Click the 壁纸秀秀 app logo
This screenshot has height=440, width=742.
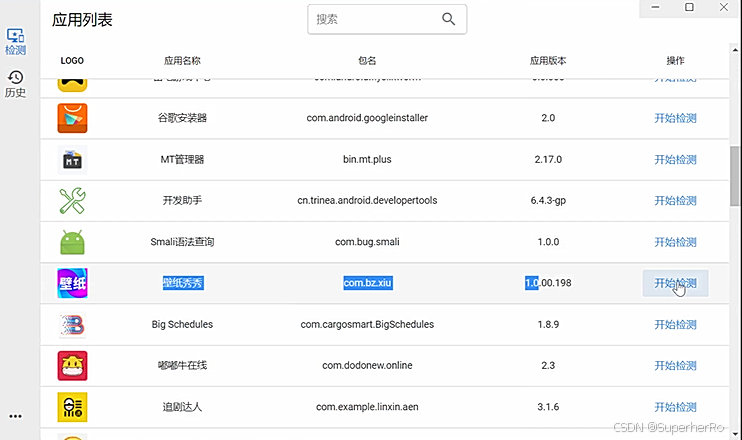point(72,283)
